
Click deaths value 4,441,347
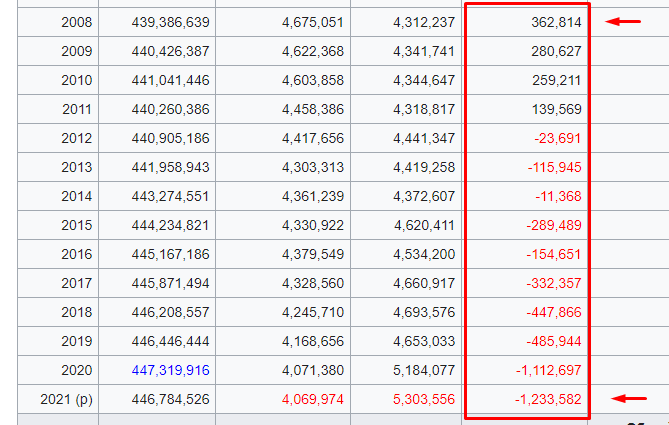click(x=424, y=138)
